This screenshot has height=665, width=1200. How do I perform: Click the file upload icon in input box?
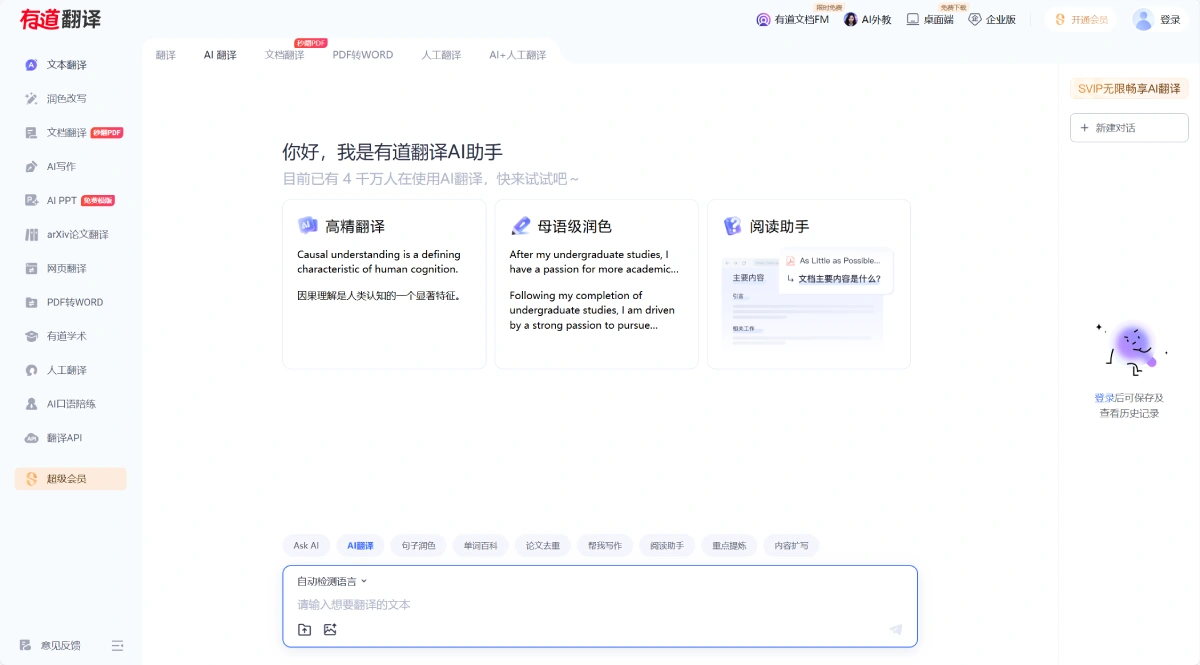[x=304, y=629]
